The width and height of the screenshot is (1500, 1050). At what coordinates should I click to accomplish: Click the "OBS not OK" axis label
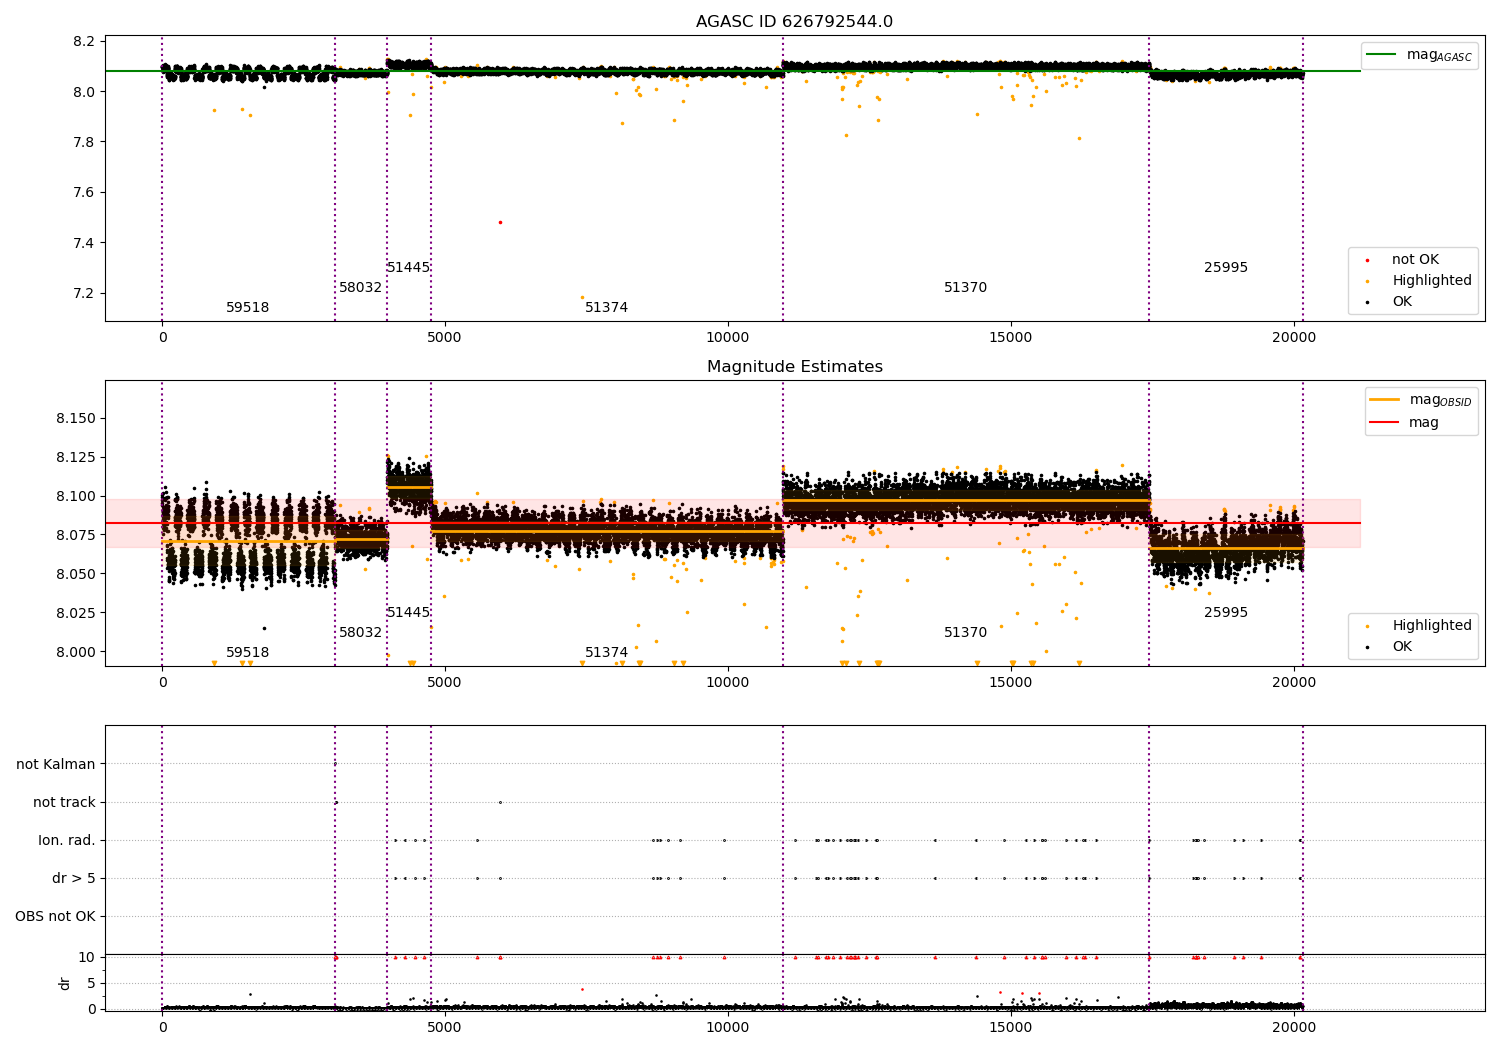point(55,917)
